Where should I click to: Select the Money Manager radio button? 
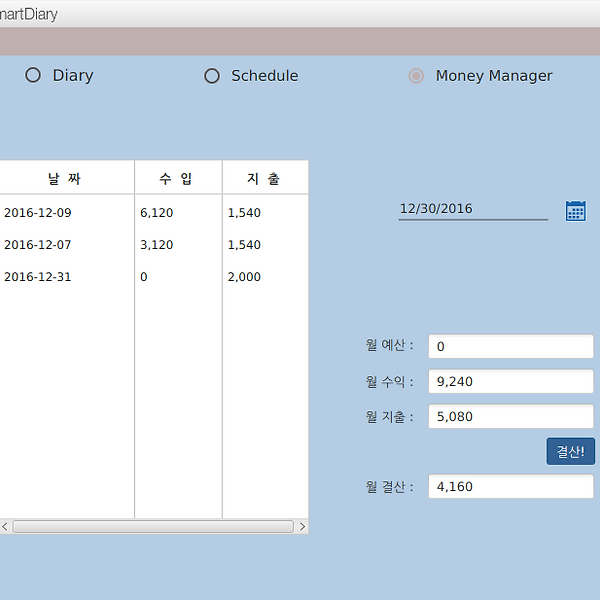tap(416, 75)
